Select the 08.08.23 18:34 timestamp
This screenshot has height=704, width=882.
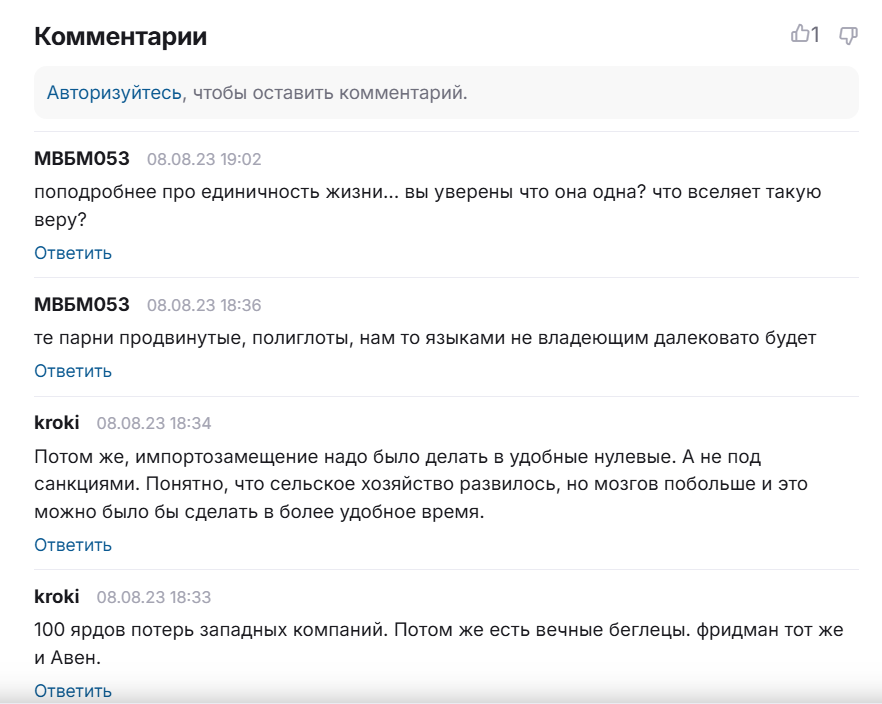tap(154, 423)
